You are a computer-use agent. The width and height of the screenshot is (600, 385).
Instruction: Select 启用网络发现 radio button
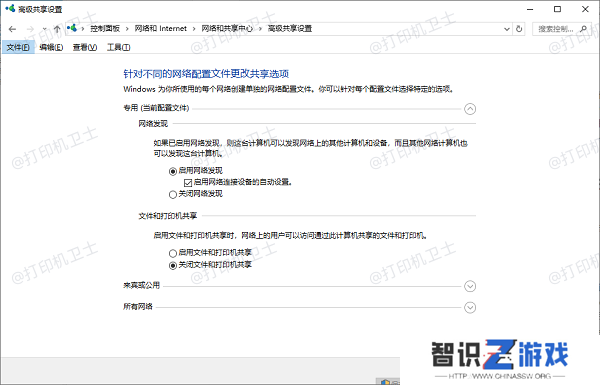click(x=173, y=171)
